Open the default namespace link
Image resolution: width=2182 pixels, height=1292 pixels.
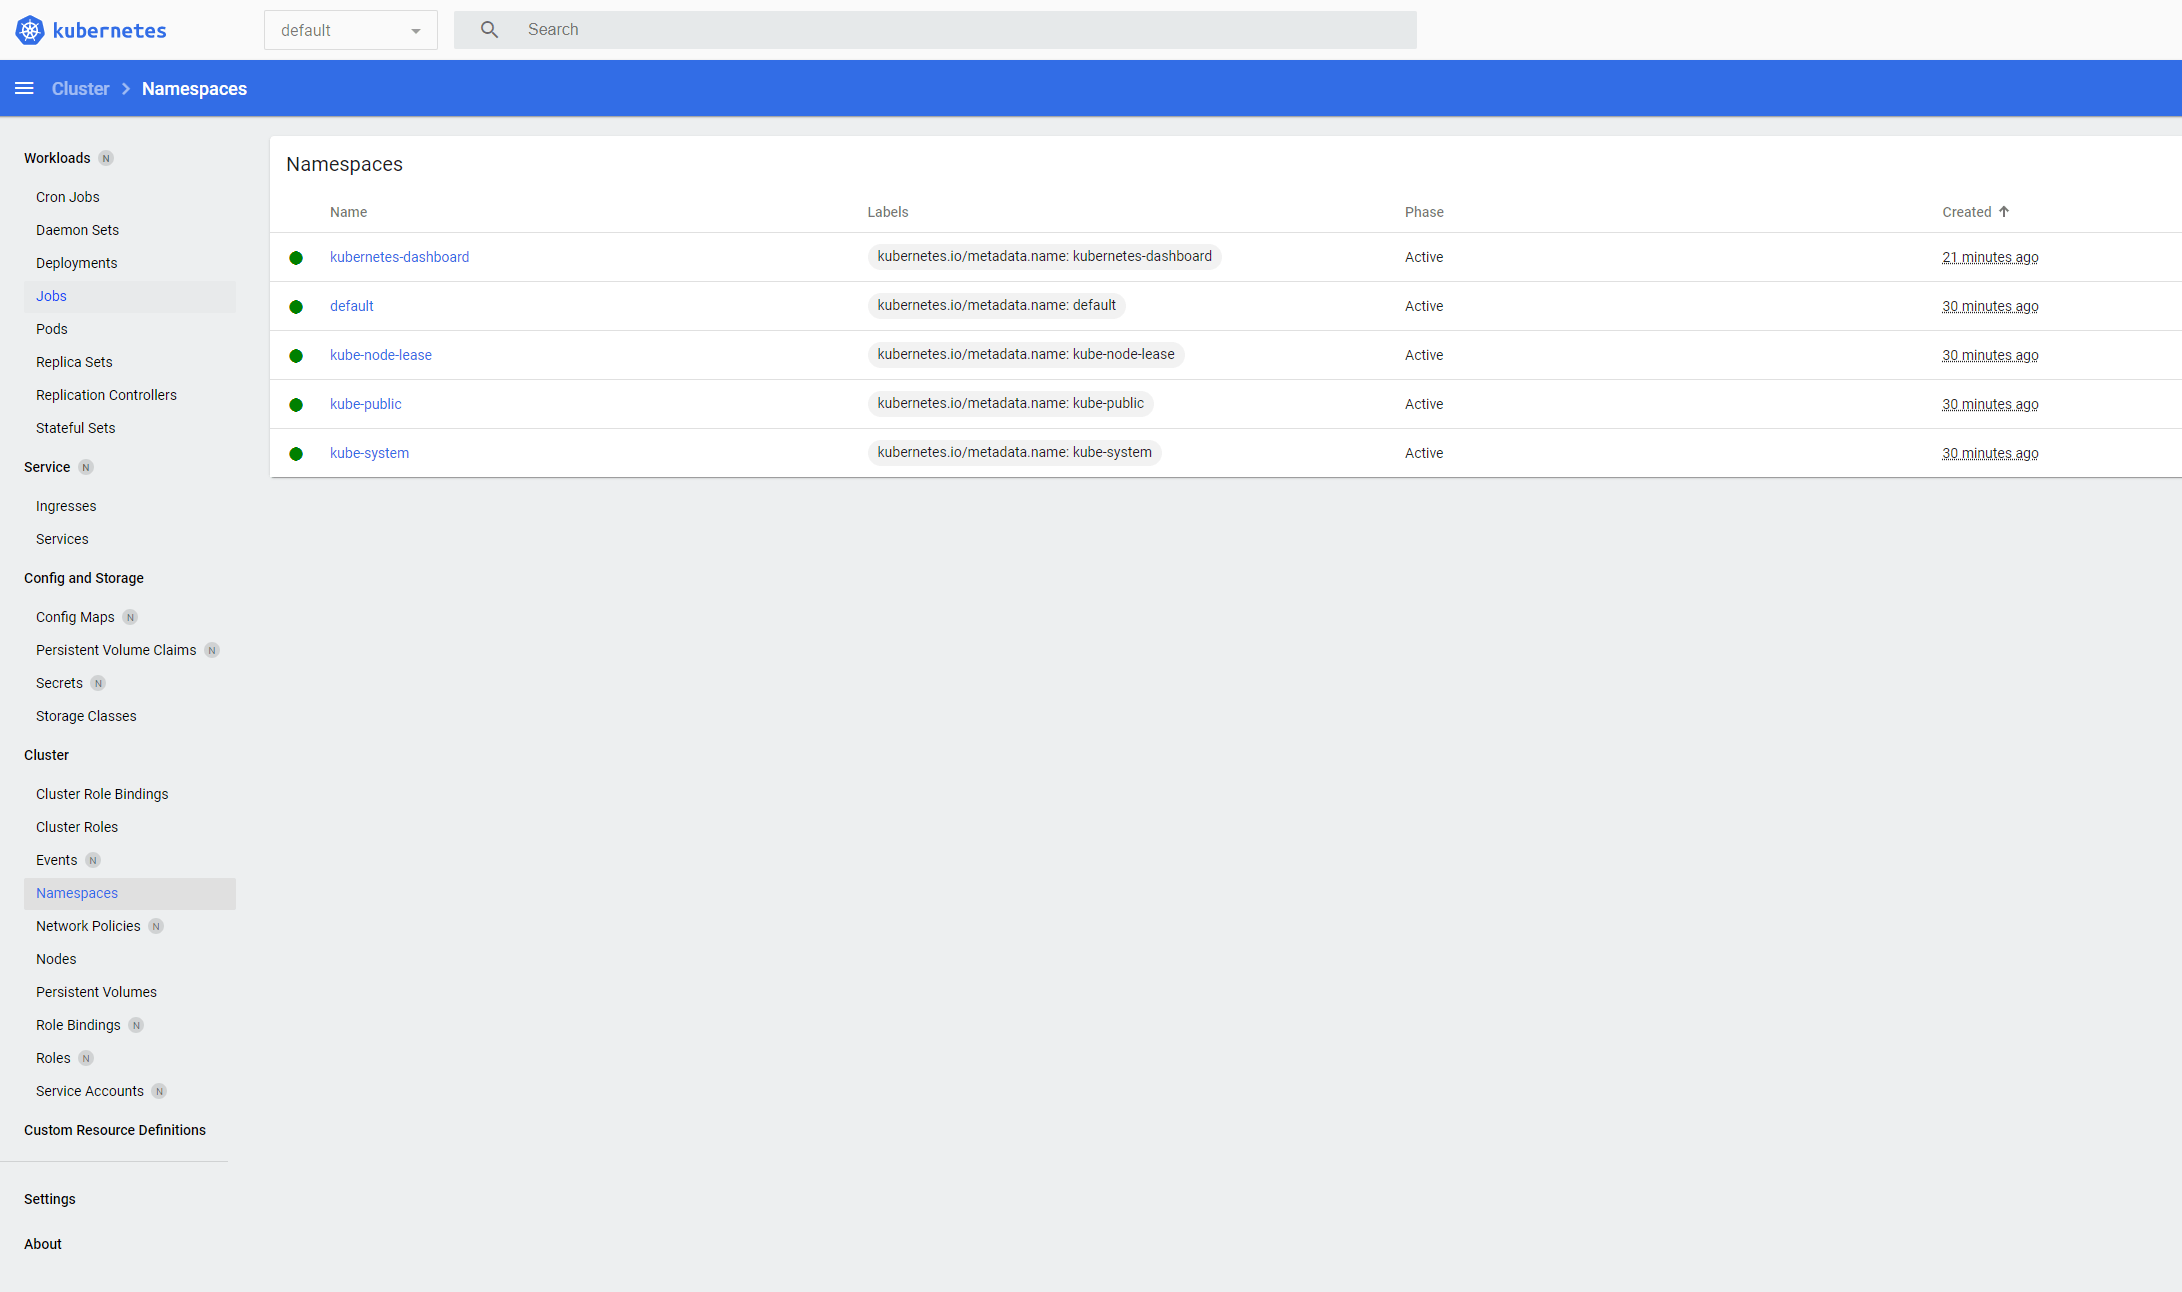pyautogui.click(x=352, y=306)
